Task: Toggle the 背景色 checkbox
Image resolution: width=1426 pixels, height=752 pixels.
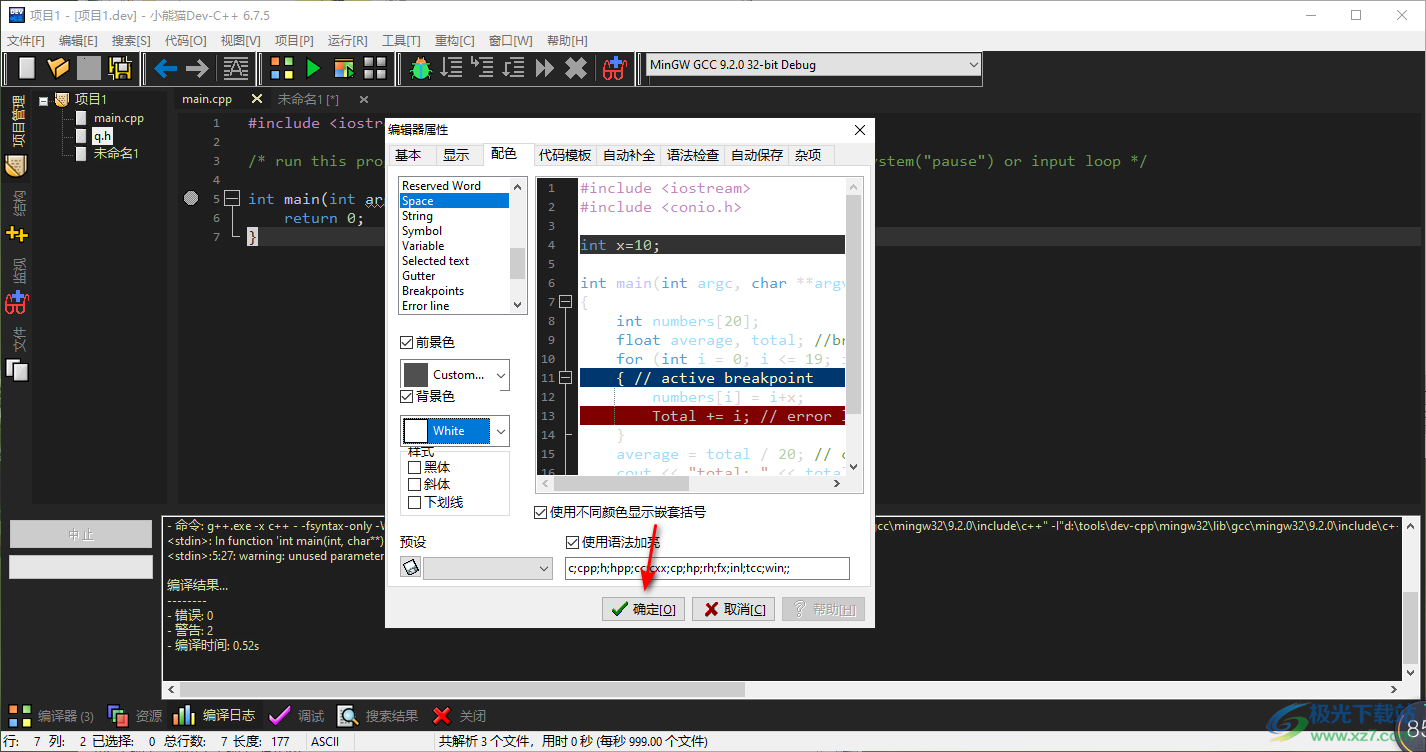Action: (407, 396)
